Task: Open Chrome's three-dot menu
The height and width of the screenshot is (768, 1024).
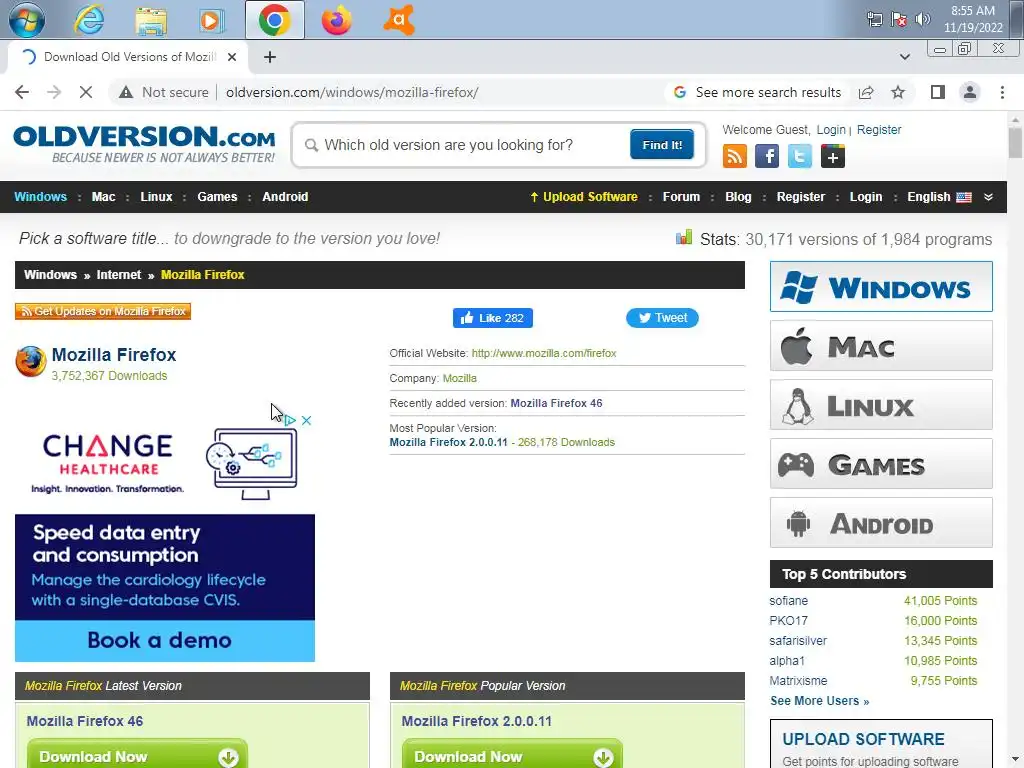Action: click(1002, 92)
